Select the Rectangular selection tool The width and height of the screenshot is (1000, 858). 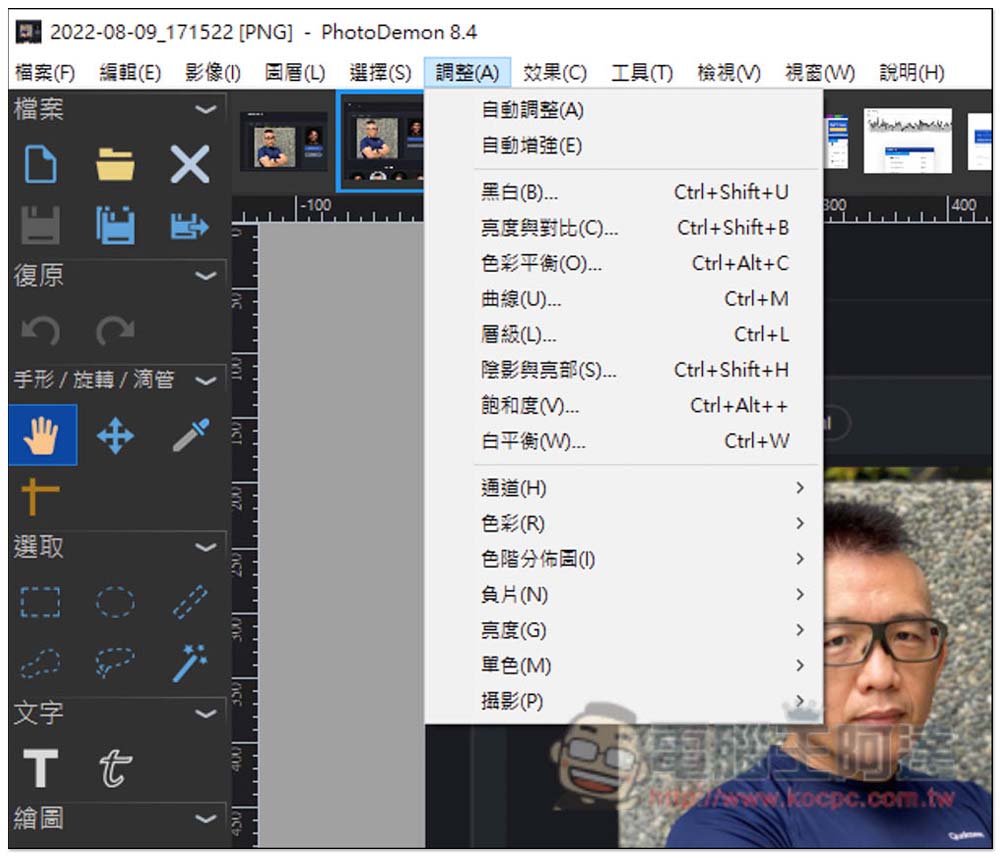tap(40, 602)
